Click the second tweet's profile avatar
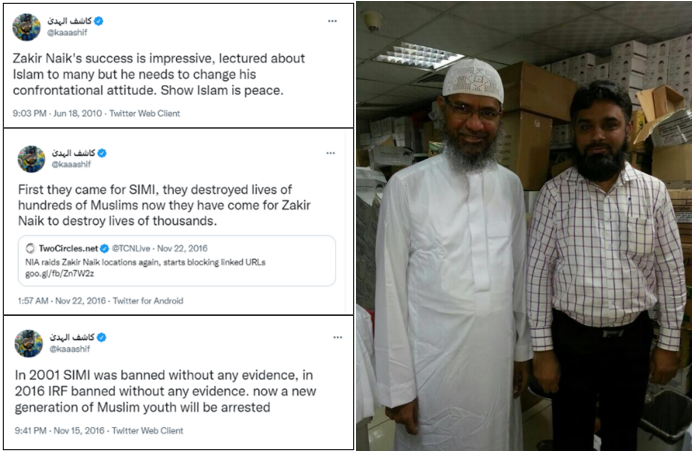Viewport: 692px width, 451px height. coord(31,159)
